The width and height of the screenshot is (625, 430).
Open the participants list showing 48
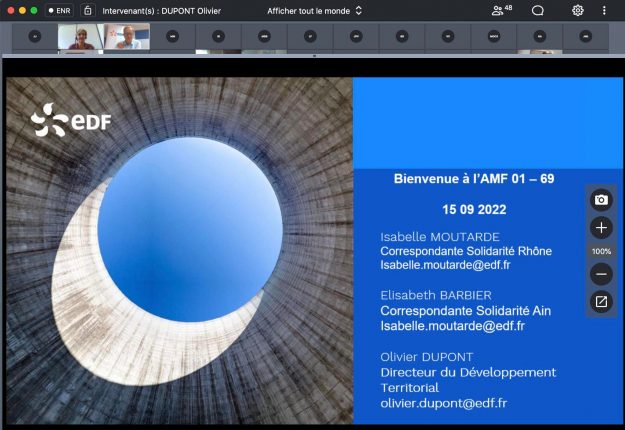click(501, 10)
